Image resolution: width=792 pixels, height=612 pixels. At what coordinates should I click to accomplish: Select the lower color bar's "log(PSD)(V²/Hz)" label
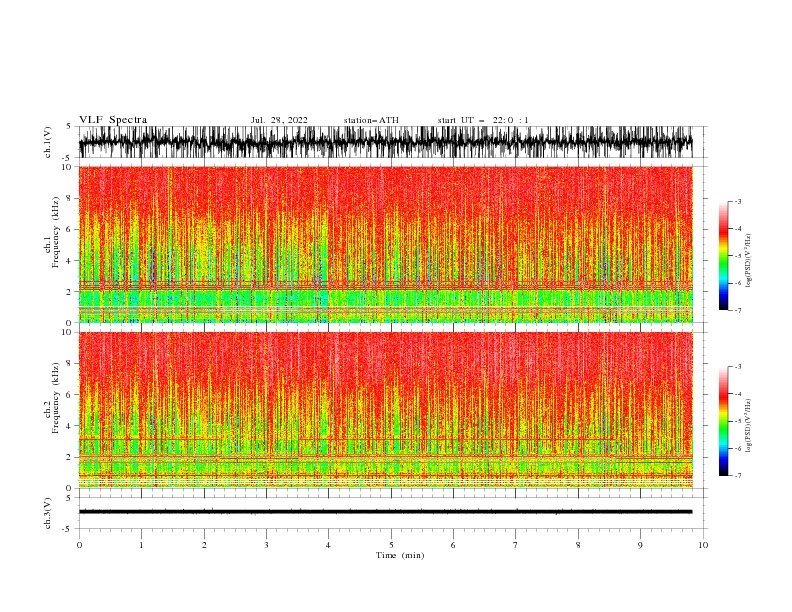pyautogui.click(x=748, y=426)
